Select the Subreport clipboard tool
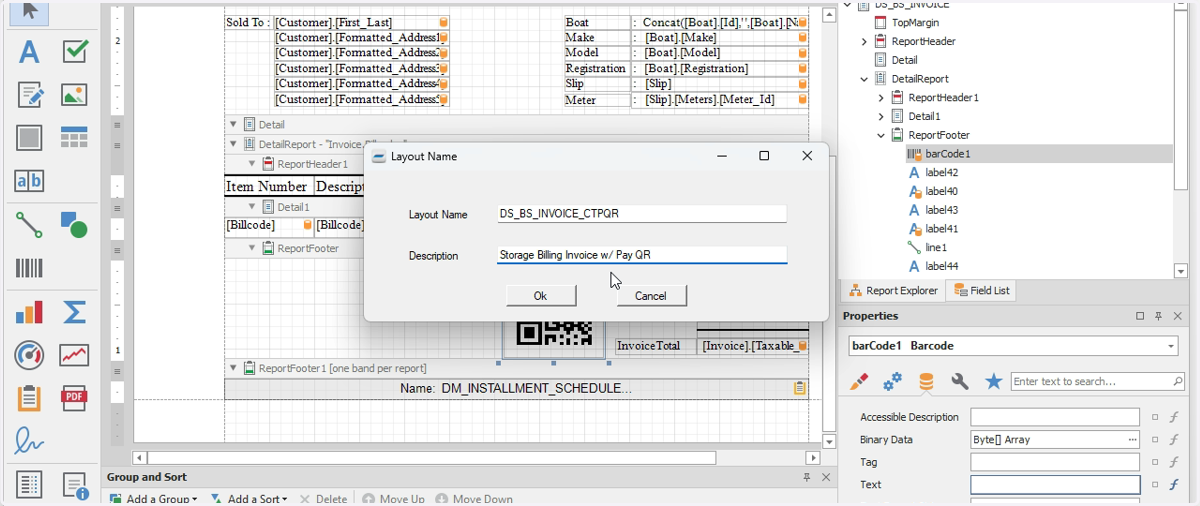This screenshot has height=506, width=1200. pos(29,398)
